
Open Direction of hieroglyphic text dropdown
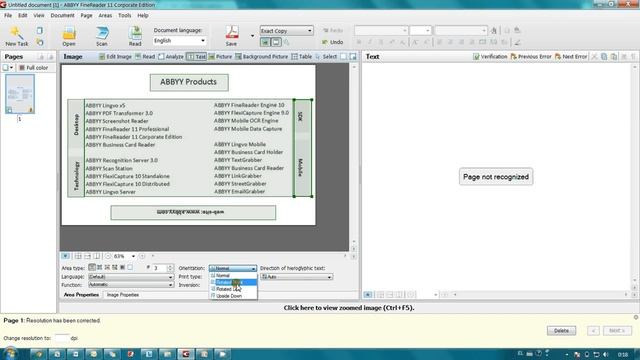point(296,277)
